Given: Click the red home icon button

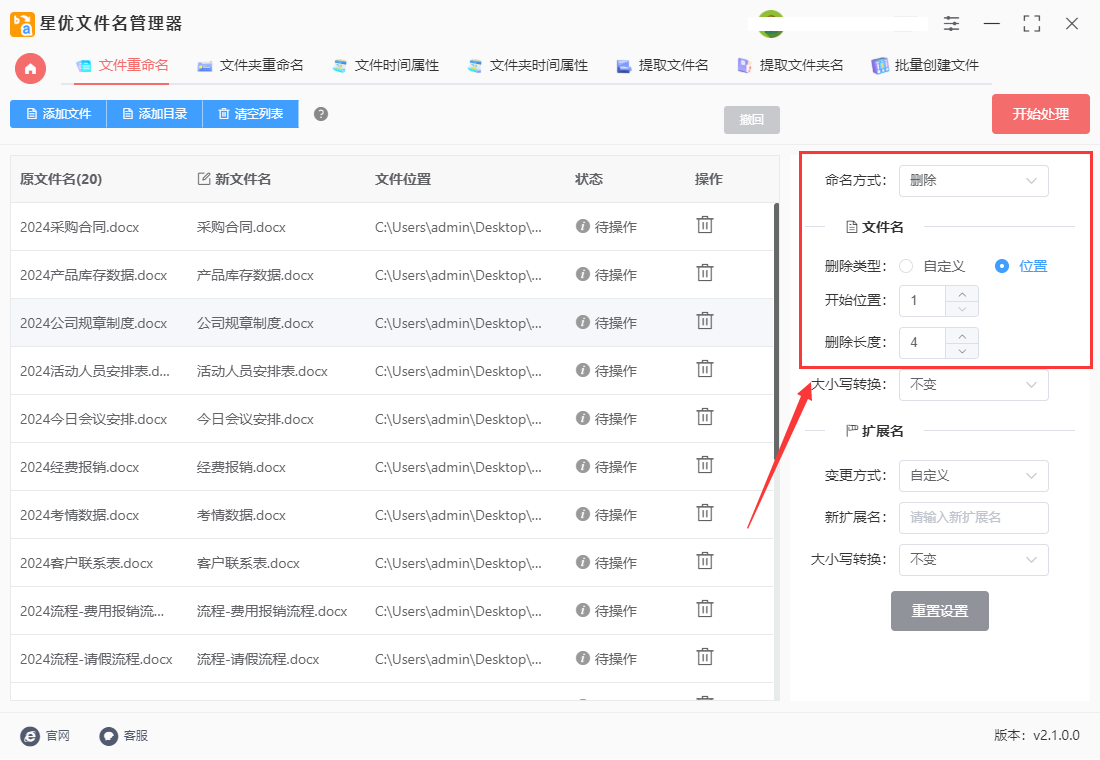Looking at the screenshot, I should [30, 69].
